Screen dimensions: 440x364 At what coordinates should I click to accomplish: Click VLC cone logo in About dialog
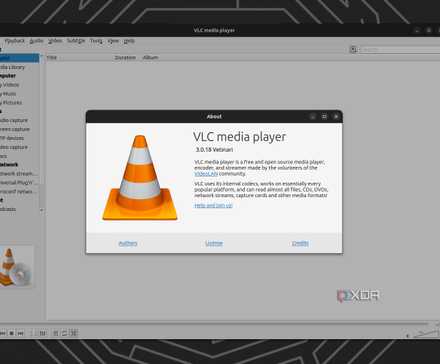pos(140,178)
